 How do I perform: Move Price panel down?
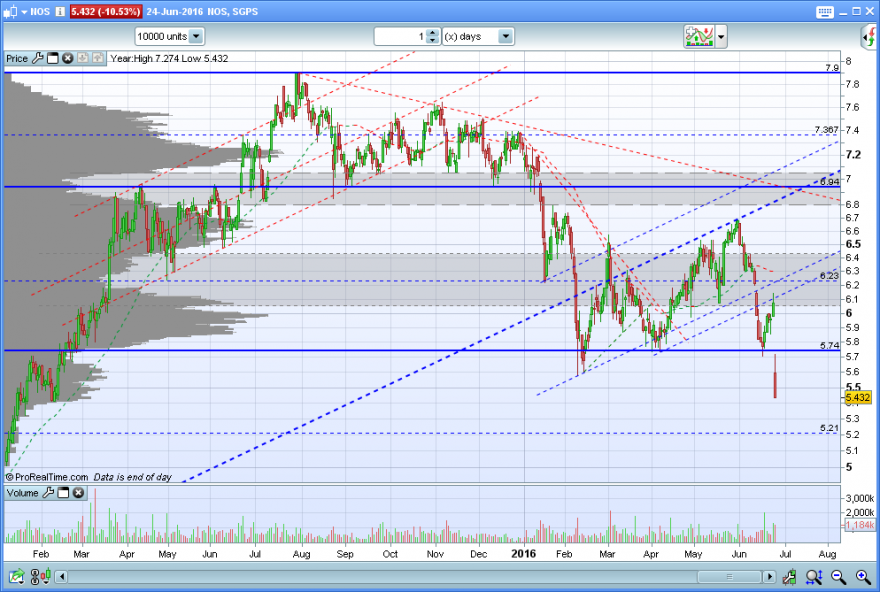click(83, 58)
